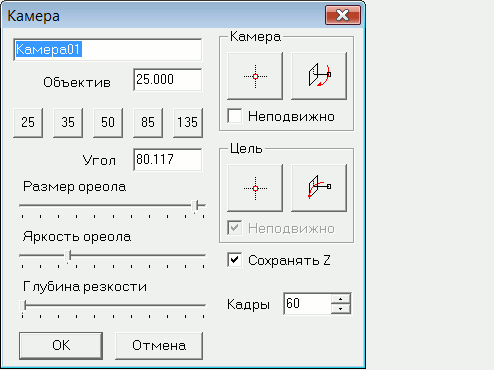Click the target (Цель) pick-point crosshair icon
Image resolution: width=494 pixels, height=370 pixels.
255,188
